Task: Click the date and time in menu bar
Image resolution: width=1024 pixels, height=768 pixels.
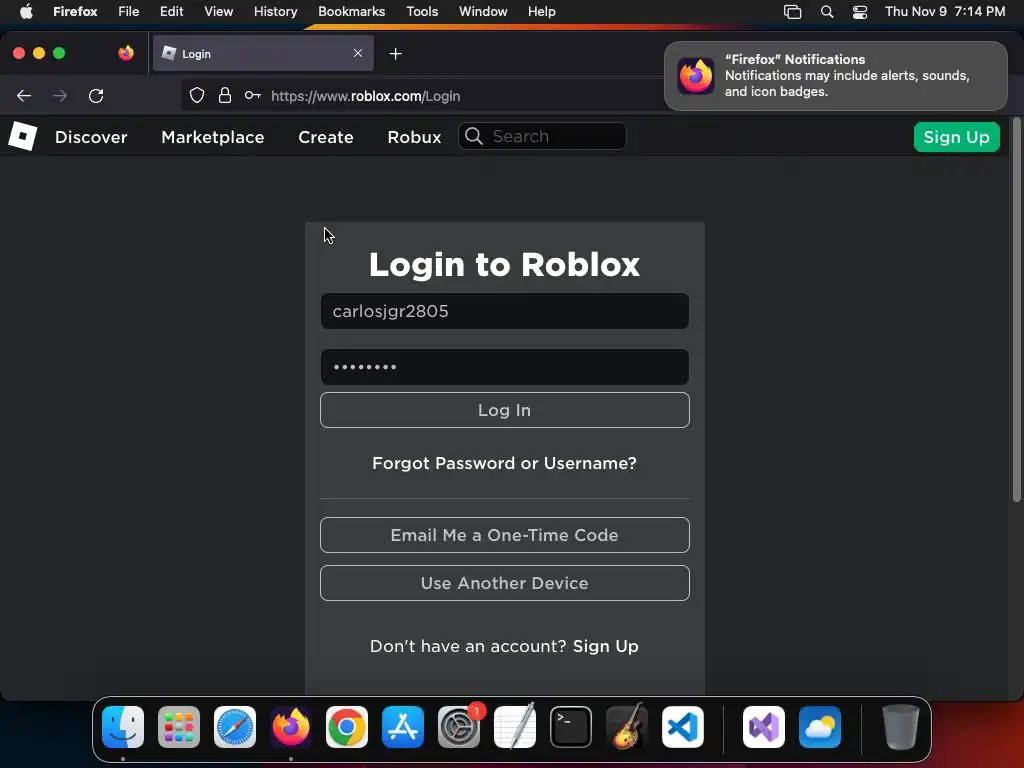Action: (x=944, y=11)
